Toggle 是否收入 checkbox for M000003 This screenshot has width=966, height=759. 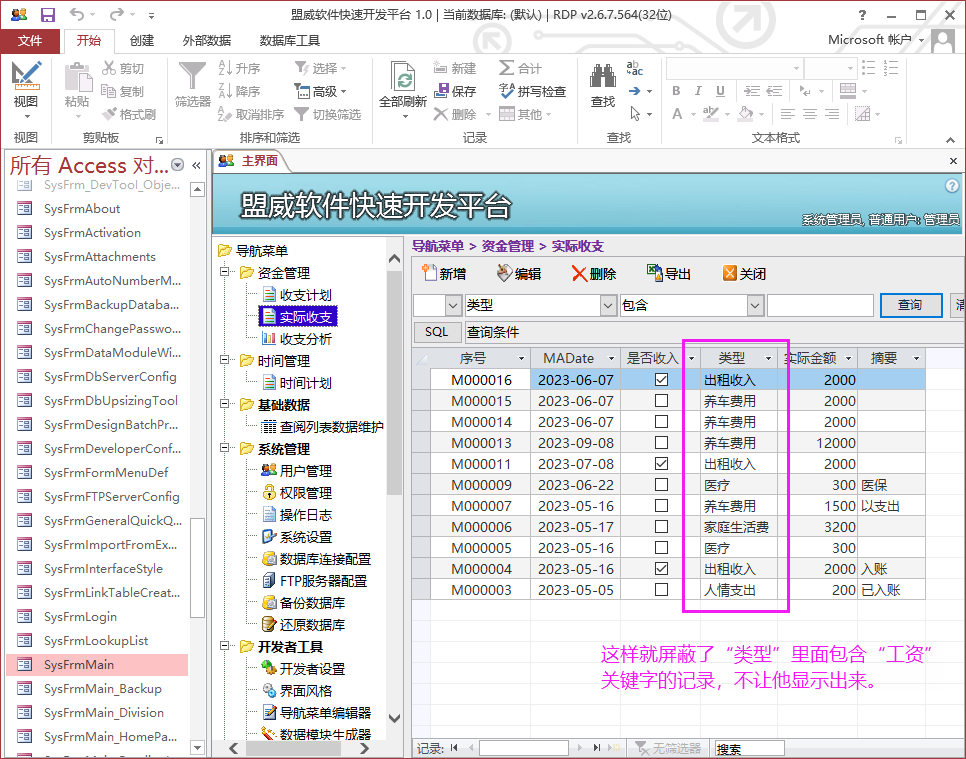pyautogui.click(x=661, y=589)
